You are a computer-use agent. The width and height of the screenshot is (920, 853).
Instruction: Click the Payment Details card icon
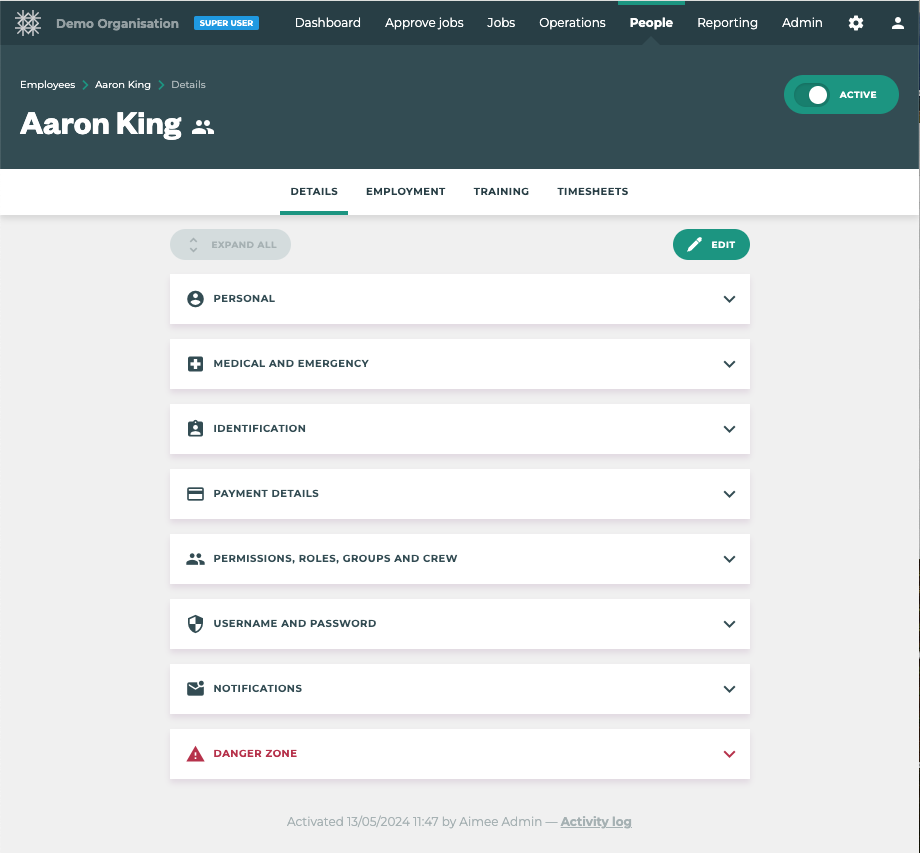195,494
